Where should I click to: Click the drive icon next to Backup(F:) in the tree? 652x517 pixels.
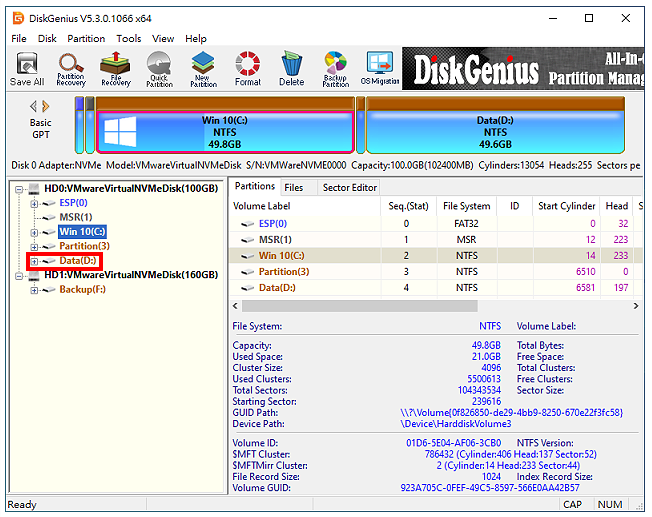point(49,290)
